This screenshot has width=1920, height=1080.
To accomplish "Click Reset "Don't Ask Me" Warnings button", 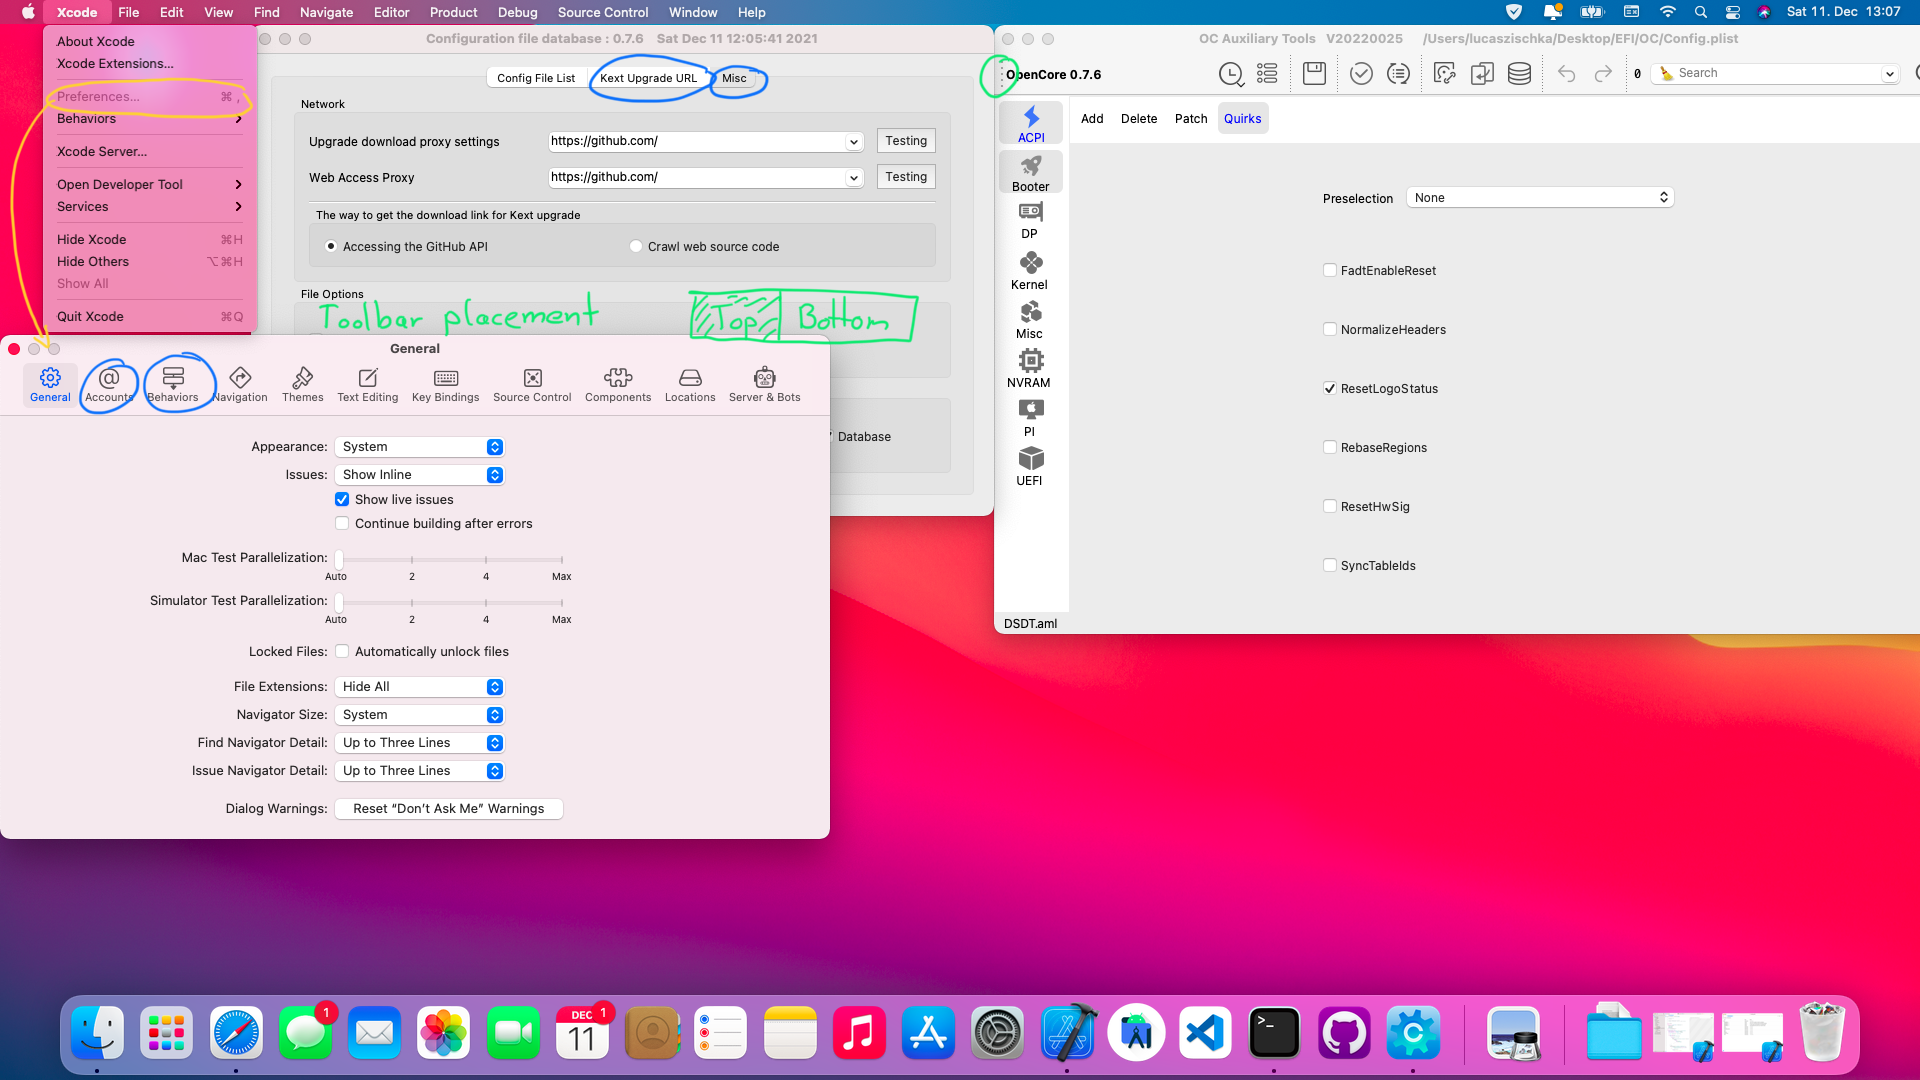I will (449, 808).
